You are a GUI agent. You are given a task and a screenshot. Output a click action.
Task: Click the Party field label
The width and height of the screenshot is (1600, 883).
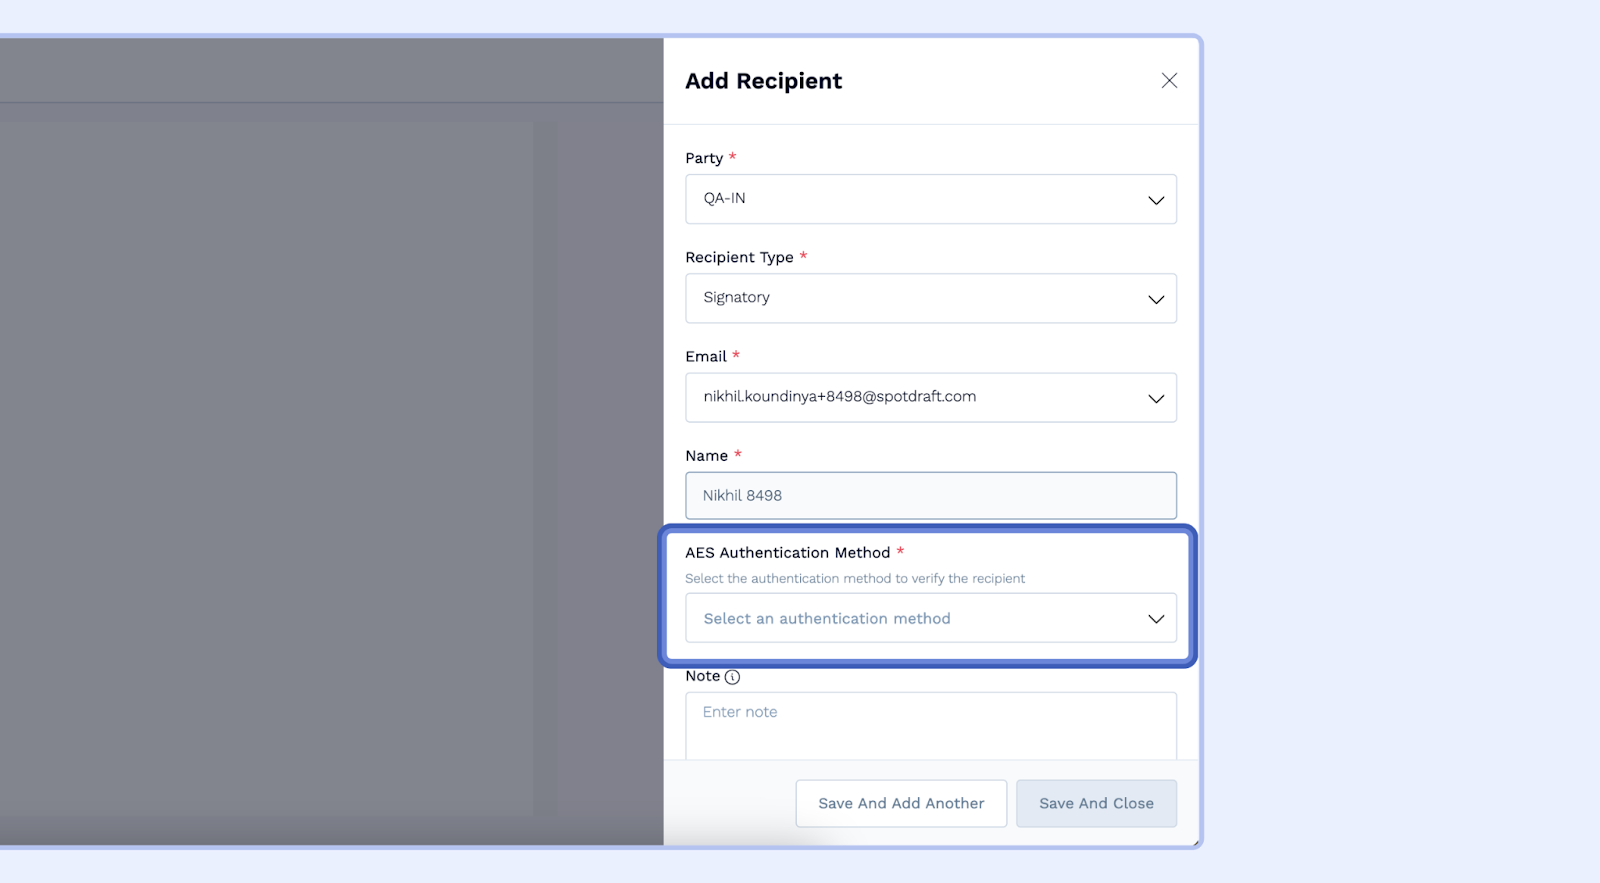click(x=704, y=158)
